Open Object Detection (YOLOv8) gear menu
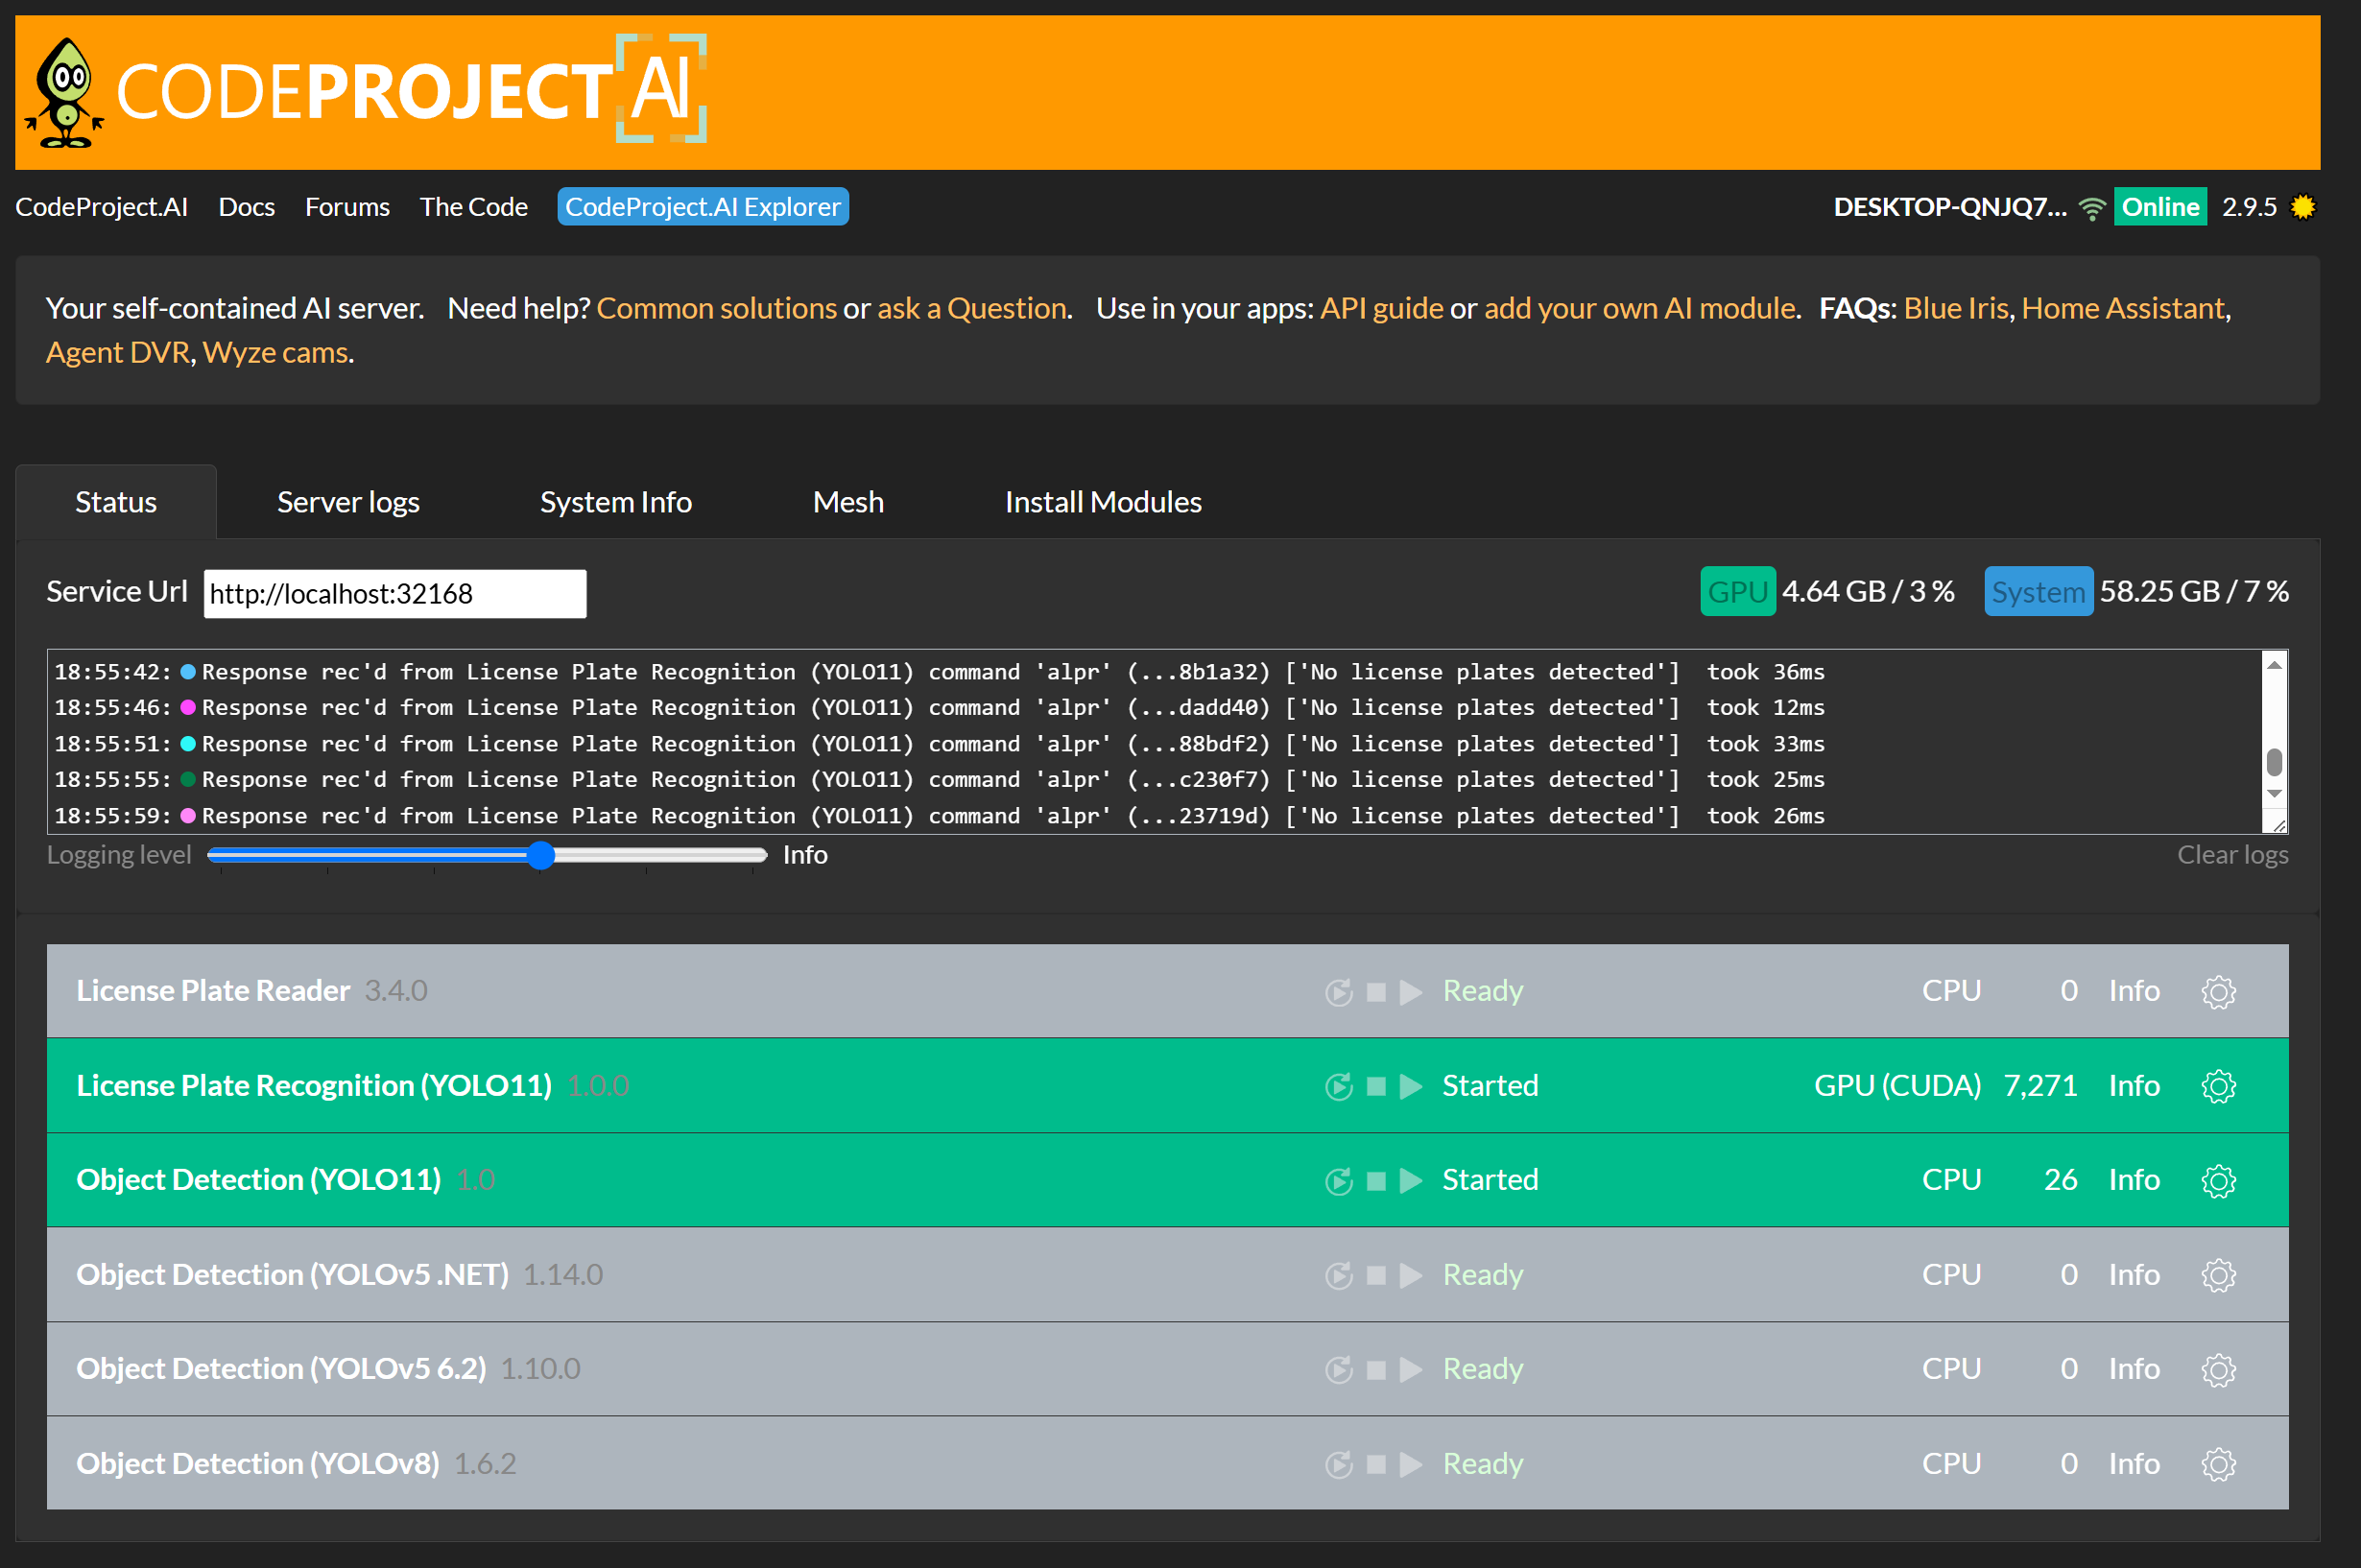The width and height of the screenshot is (2361, 1568). [2218, 1464]
